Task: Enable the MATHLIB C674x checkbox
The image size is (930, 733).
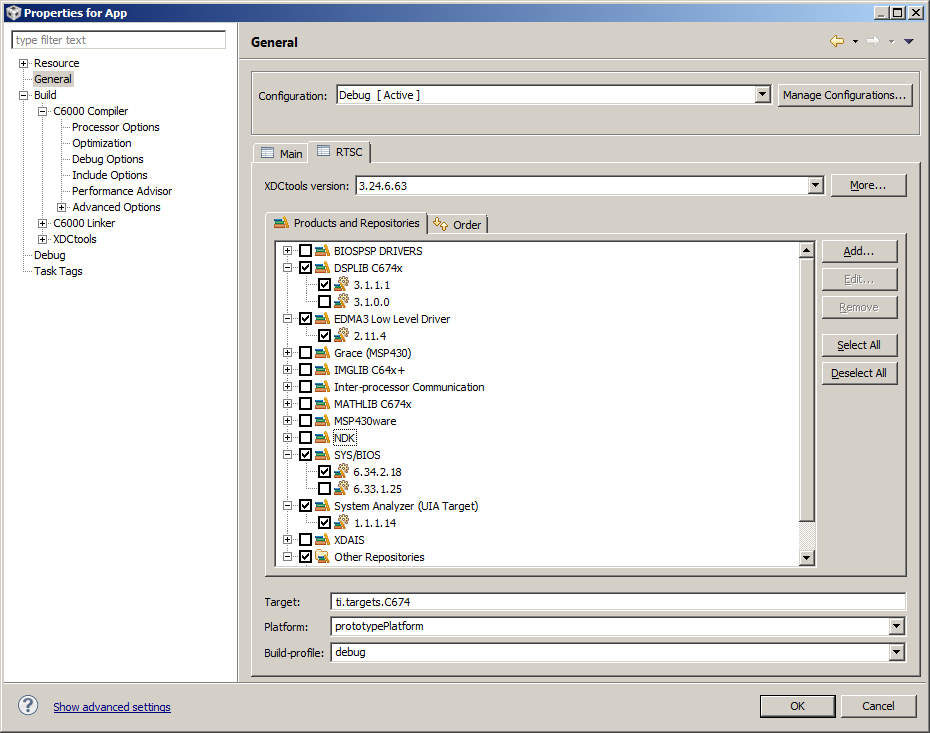Action: (x=305, y=404)
